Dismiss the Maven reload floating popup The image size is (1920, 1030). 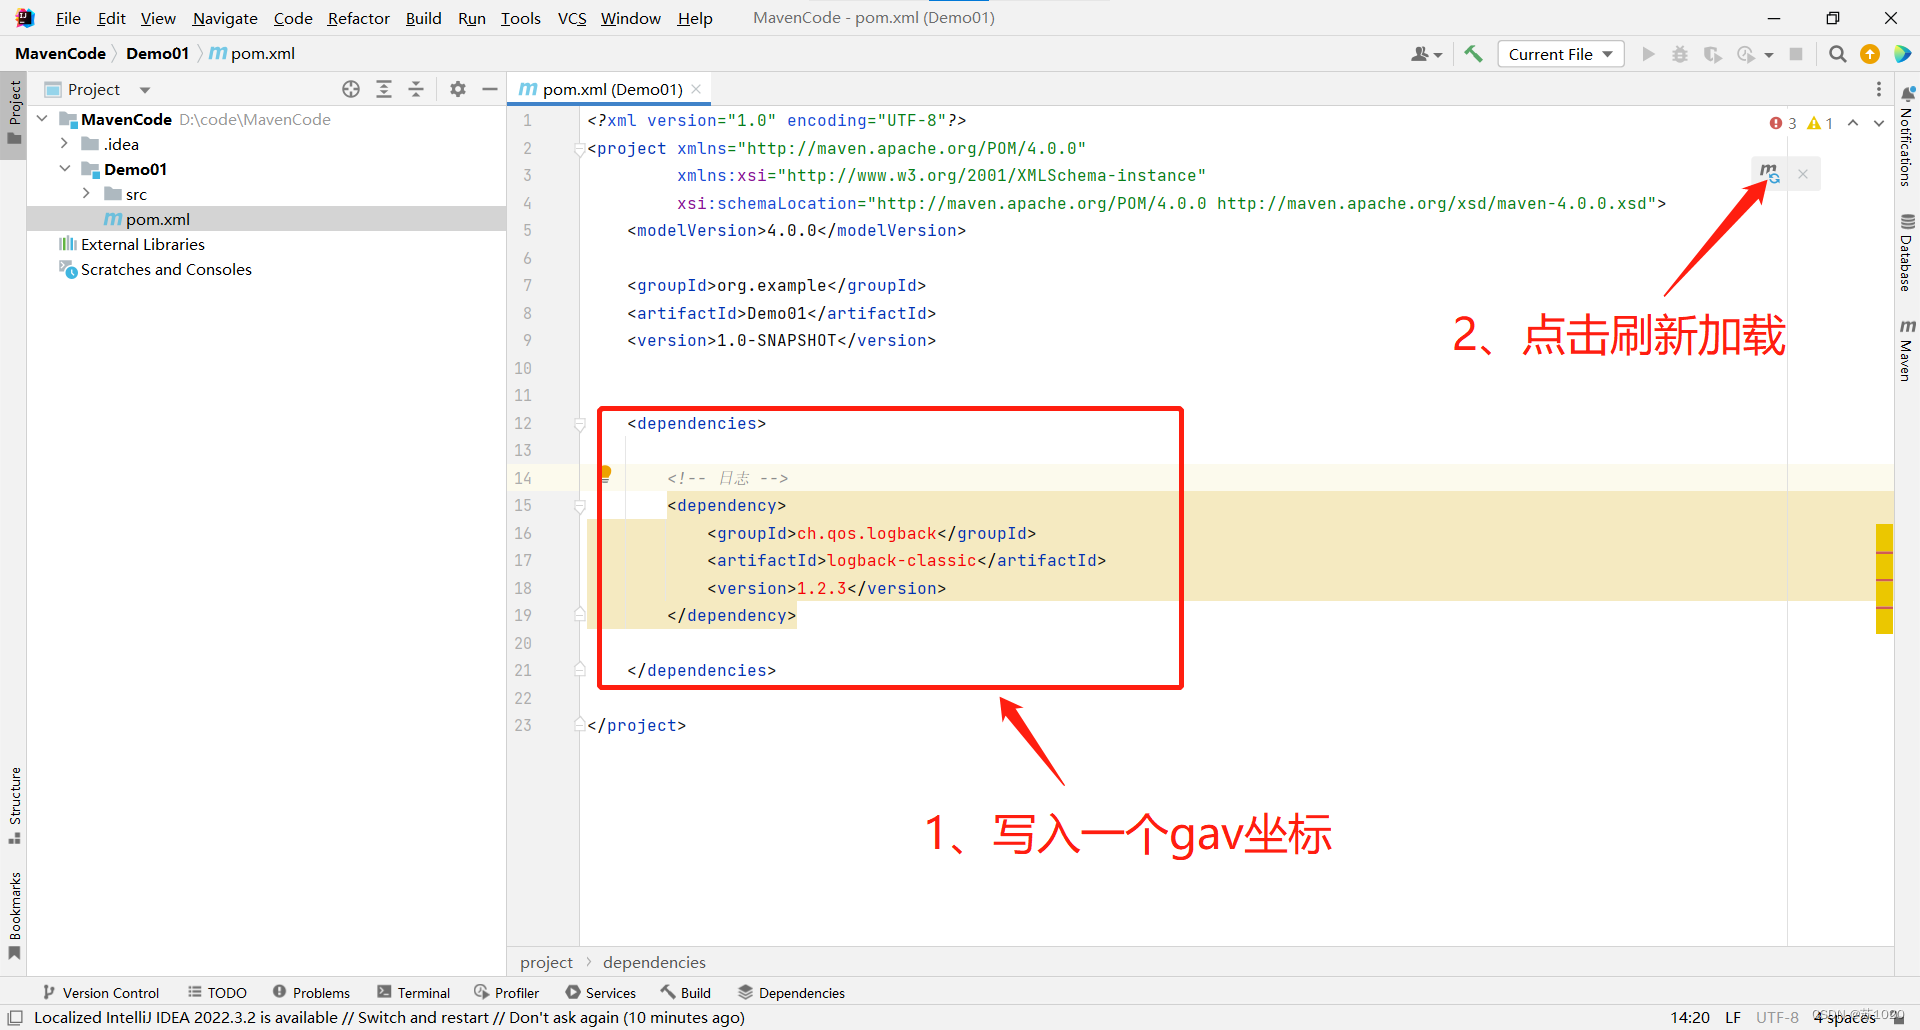1803,174
